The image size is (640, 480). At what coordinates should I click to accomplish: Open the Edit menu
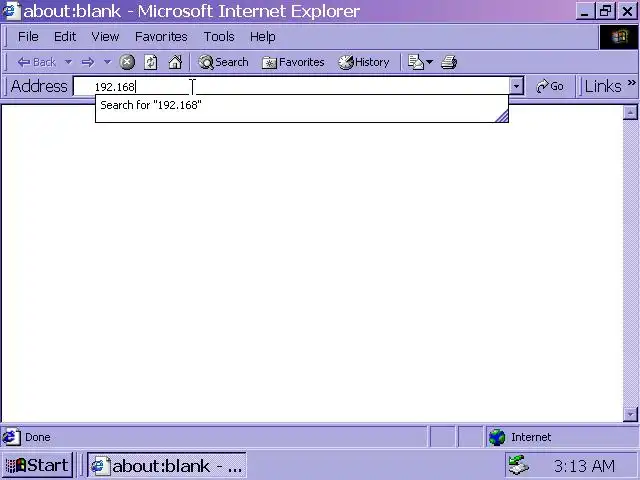[x=65, y=37]
